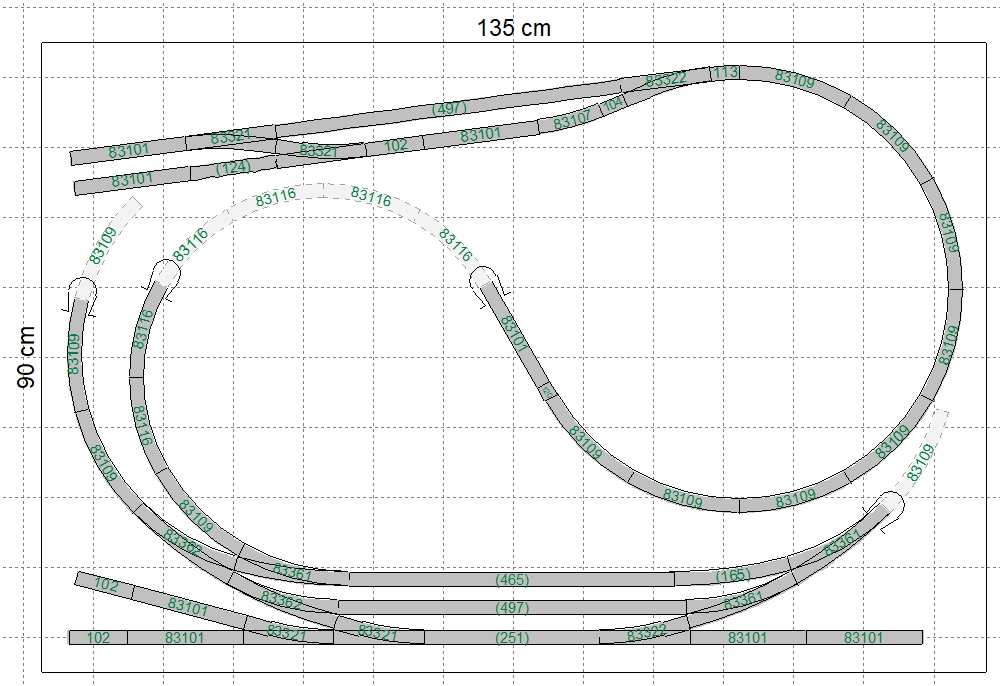1000x686 pixels.
Task: Select the upper (497) flex track
Action: click(449, 108)
